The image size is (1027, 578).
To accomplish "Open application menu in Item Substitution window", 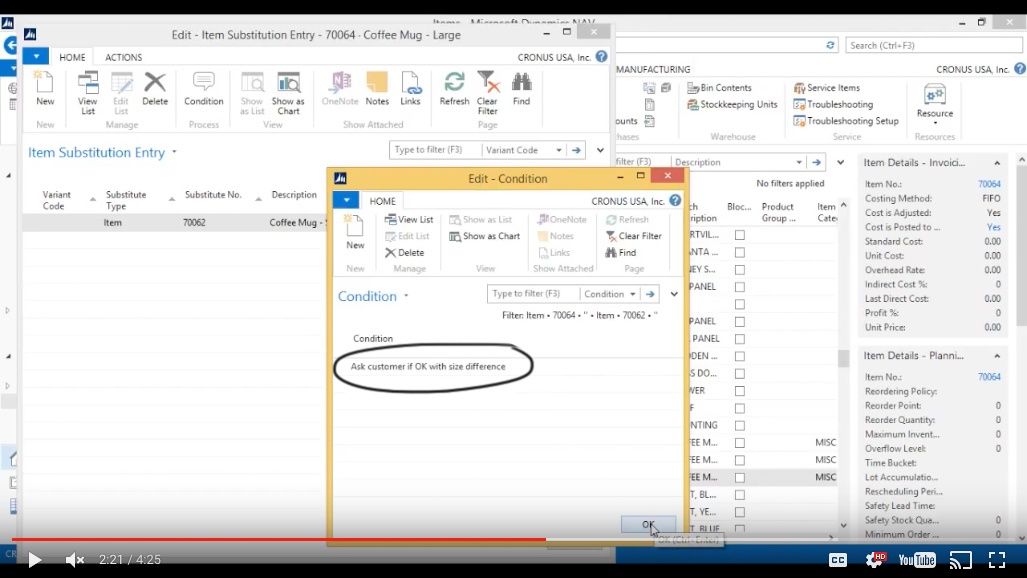I will 36,57.
